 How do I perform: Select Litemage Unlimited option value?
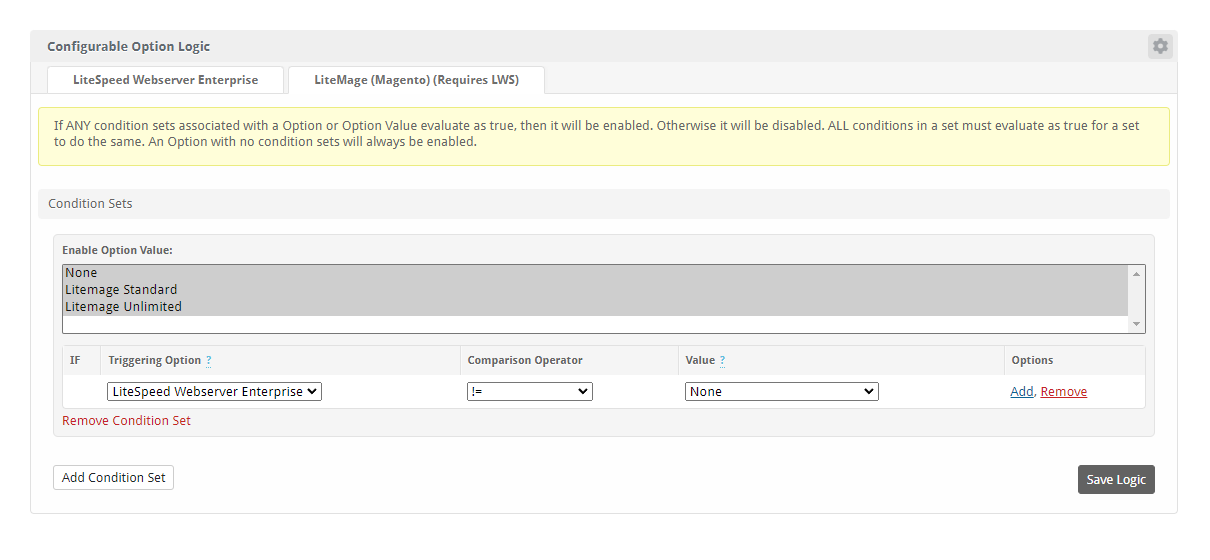[595, 307]
